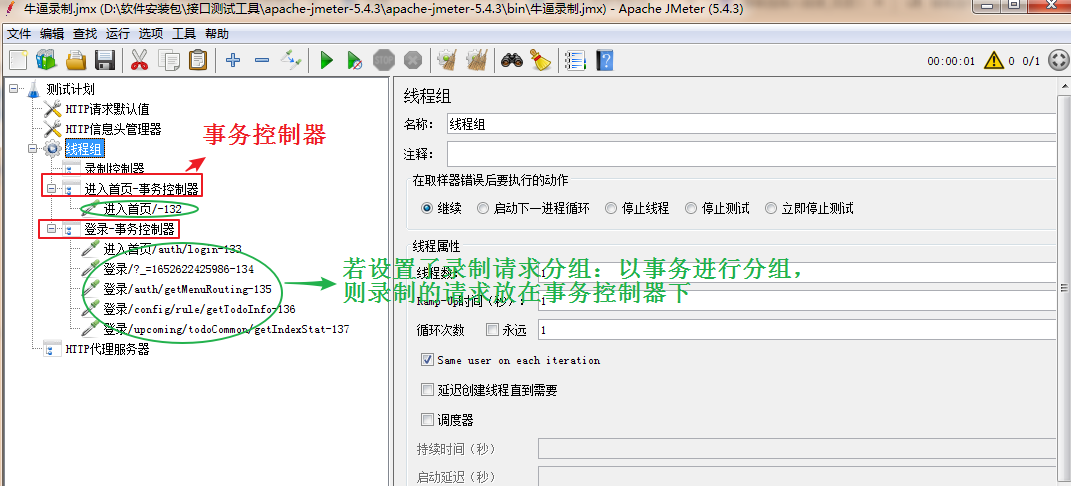Collapse the 线程组 tree node
Screen dimensions: 1071x486
(32, 148)
